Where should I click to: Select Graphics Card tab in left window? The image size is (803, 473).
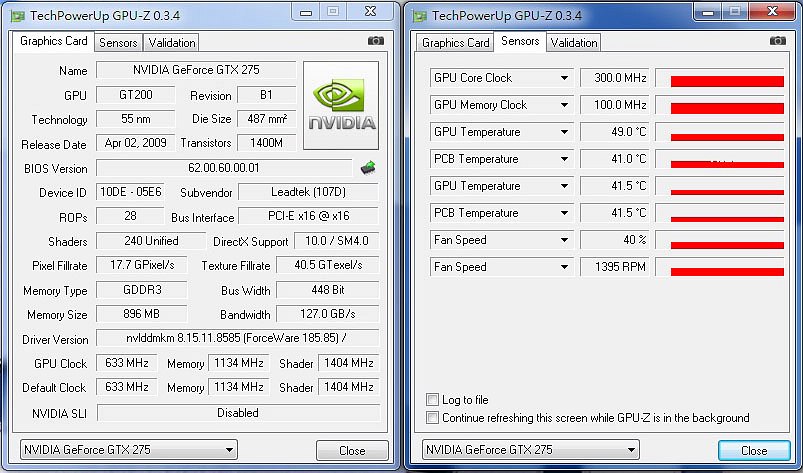click(54, 41)
